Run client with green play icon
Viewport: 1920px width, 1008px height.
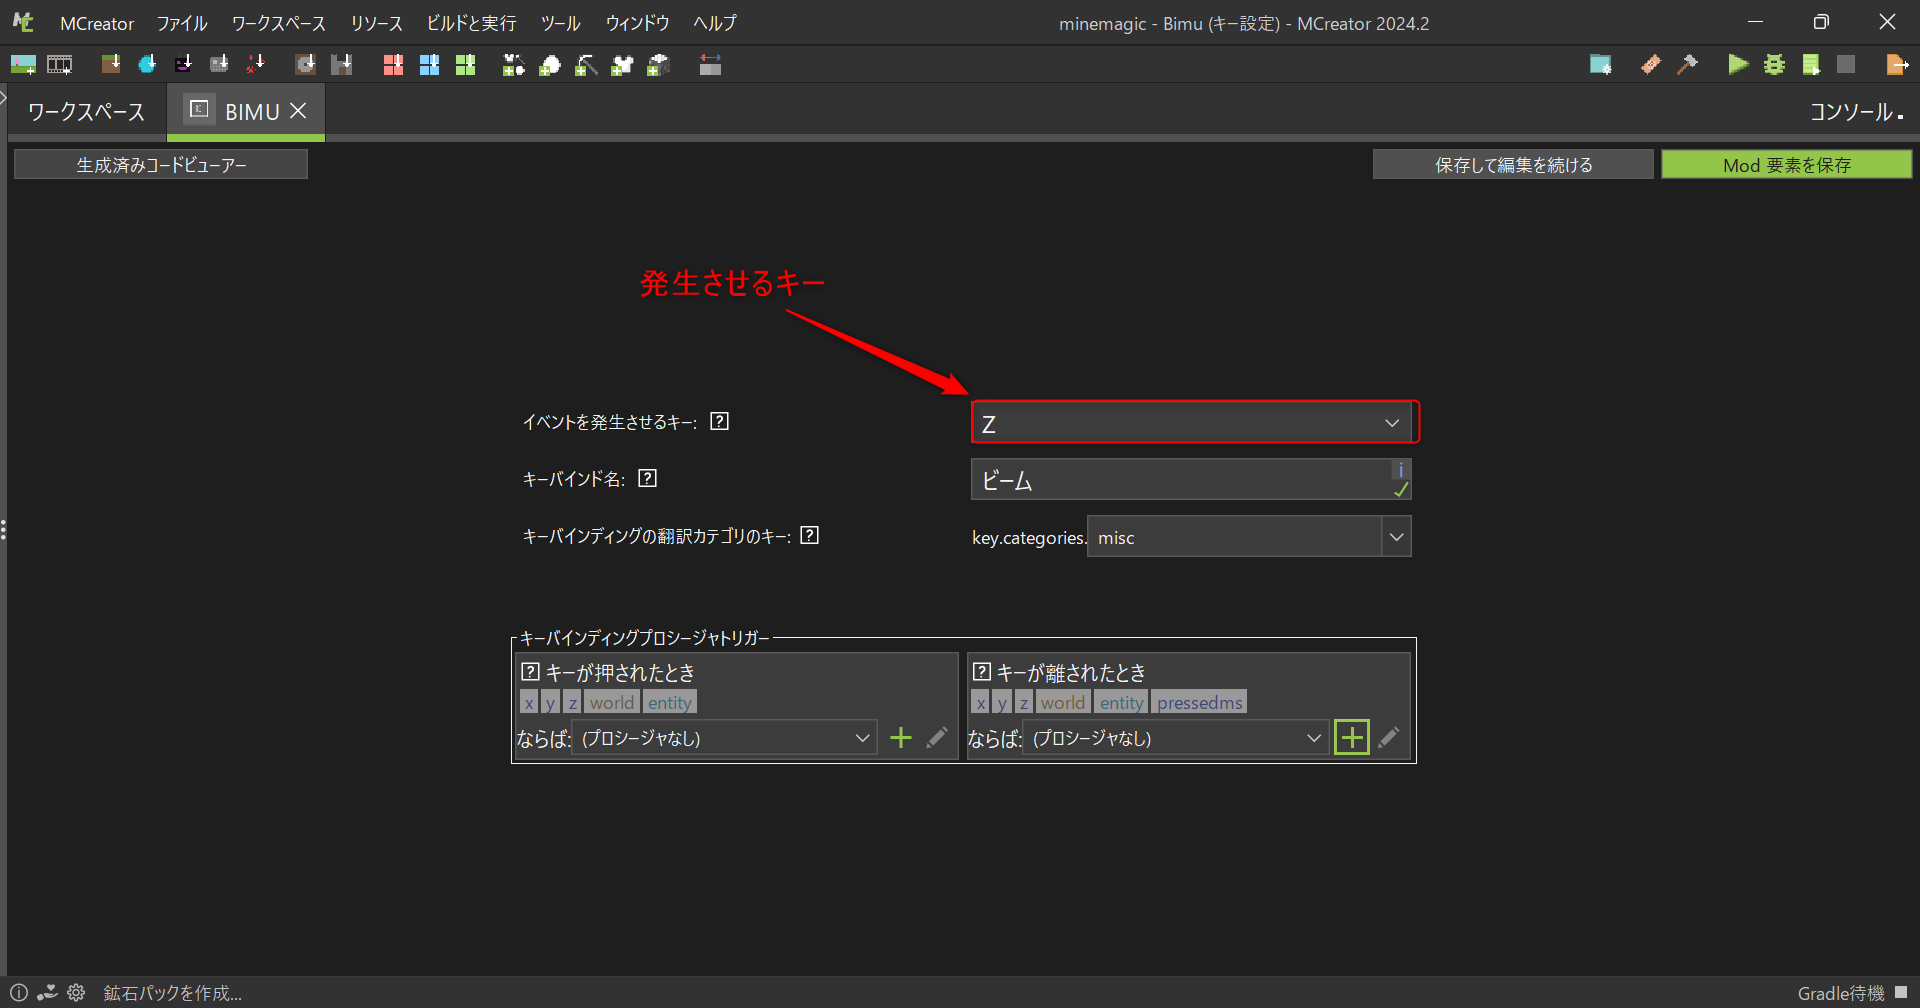[1738, 65]
